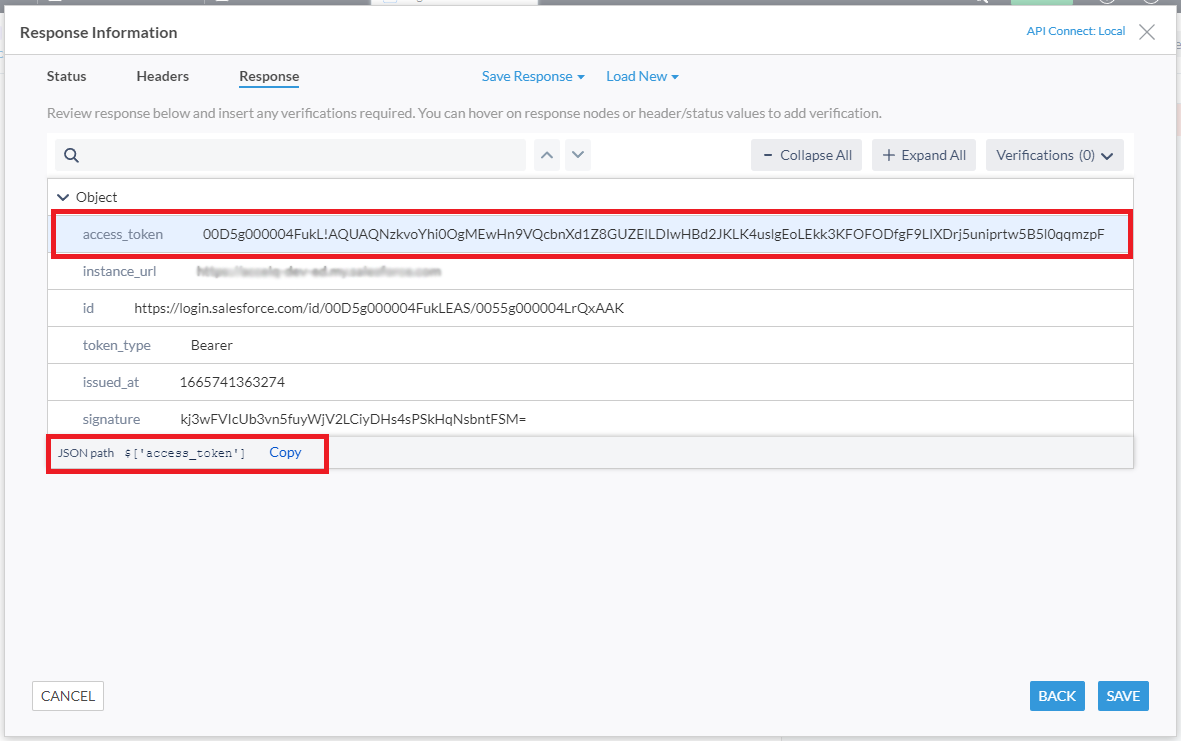Viewport: 1181px width, 741px height.
Task: Expand the Verifications (0) dropdown
Action: [x=1054, y=155]
